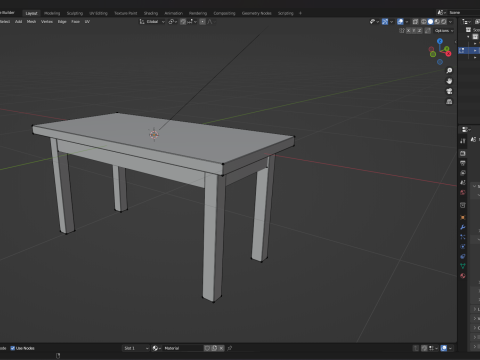Open the View Layer properties tab icon
The height and width of the screenshot is (360, 480).
(463, 173)
